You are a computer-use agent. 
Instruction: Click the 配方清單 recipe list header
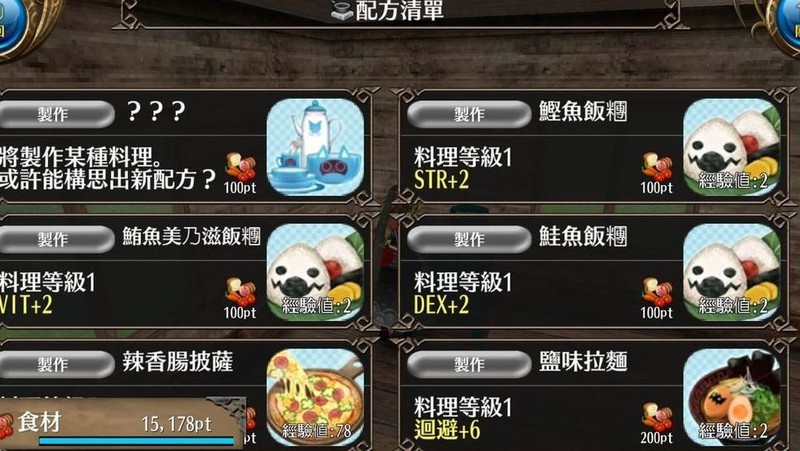[x=388, y=11]
